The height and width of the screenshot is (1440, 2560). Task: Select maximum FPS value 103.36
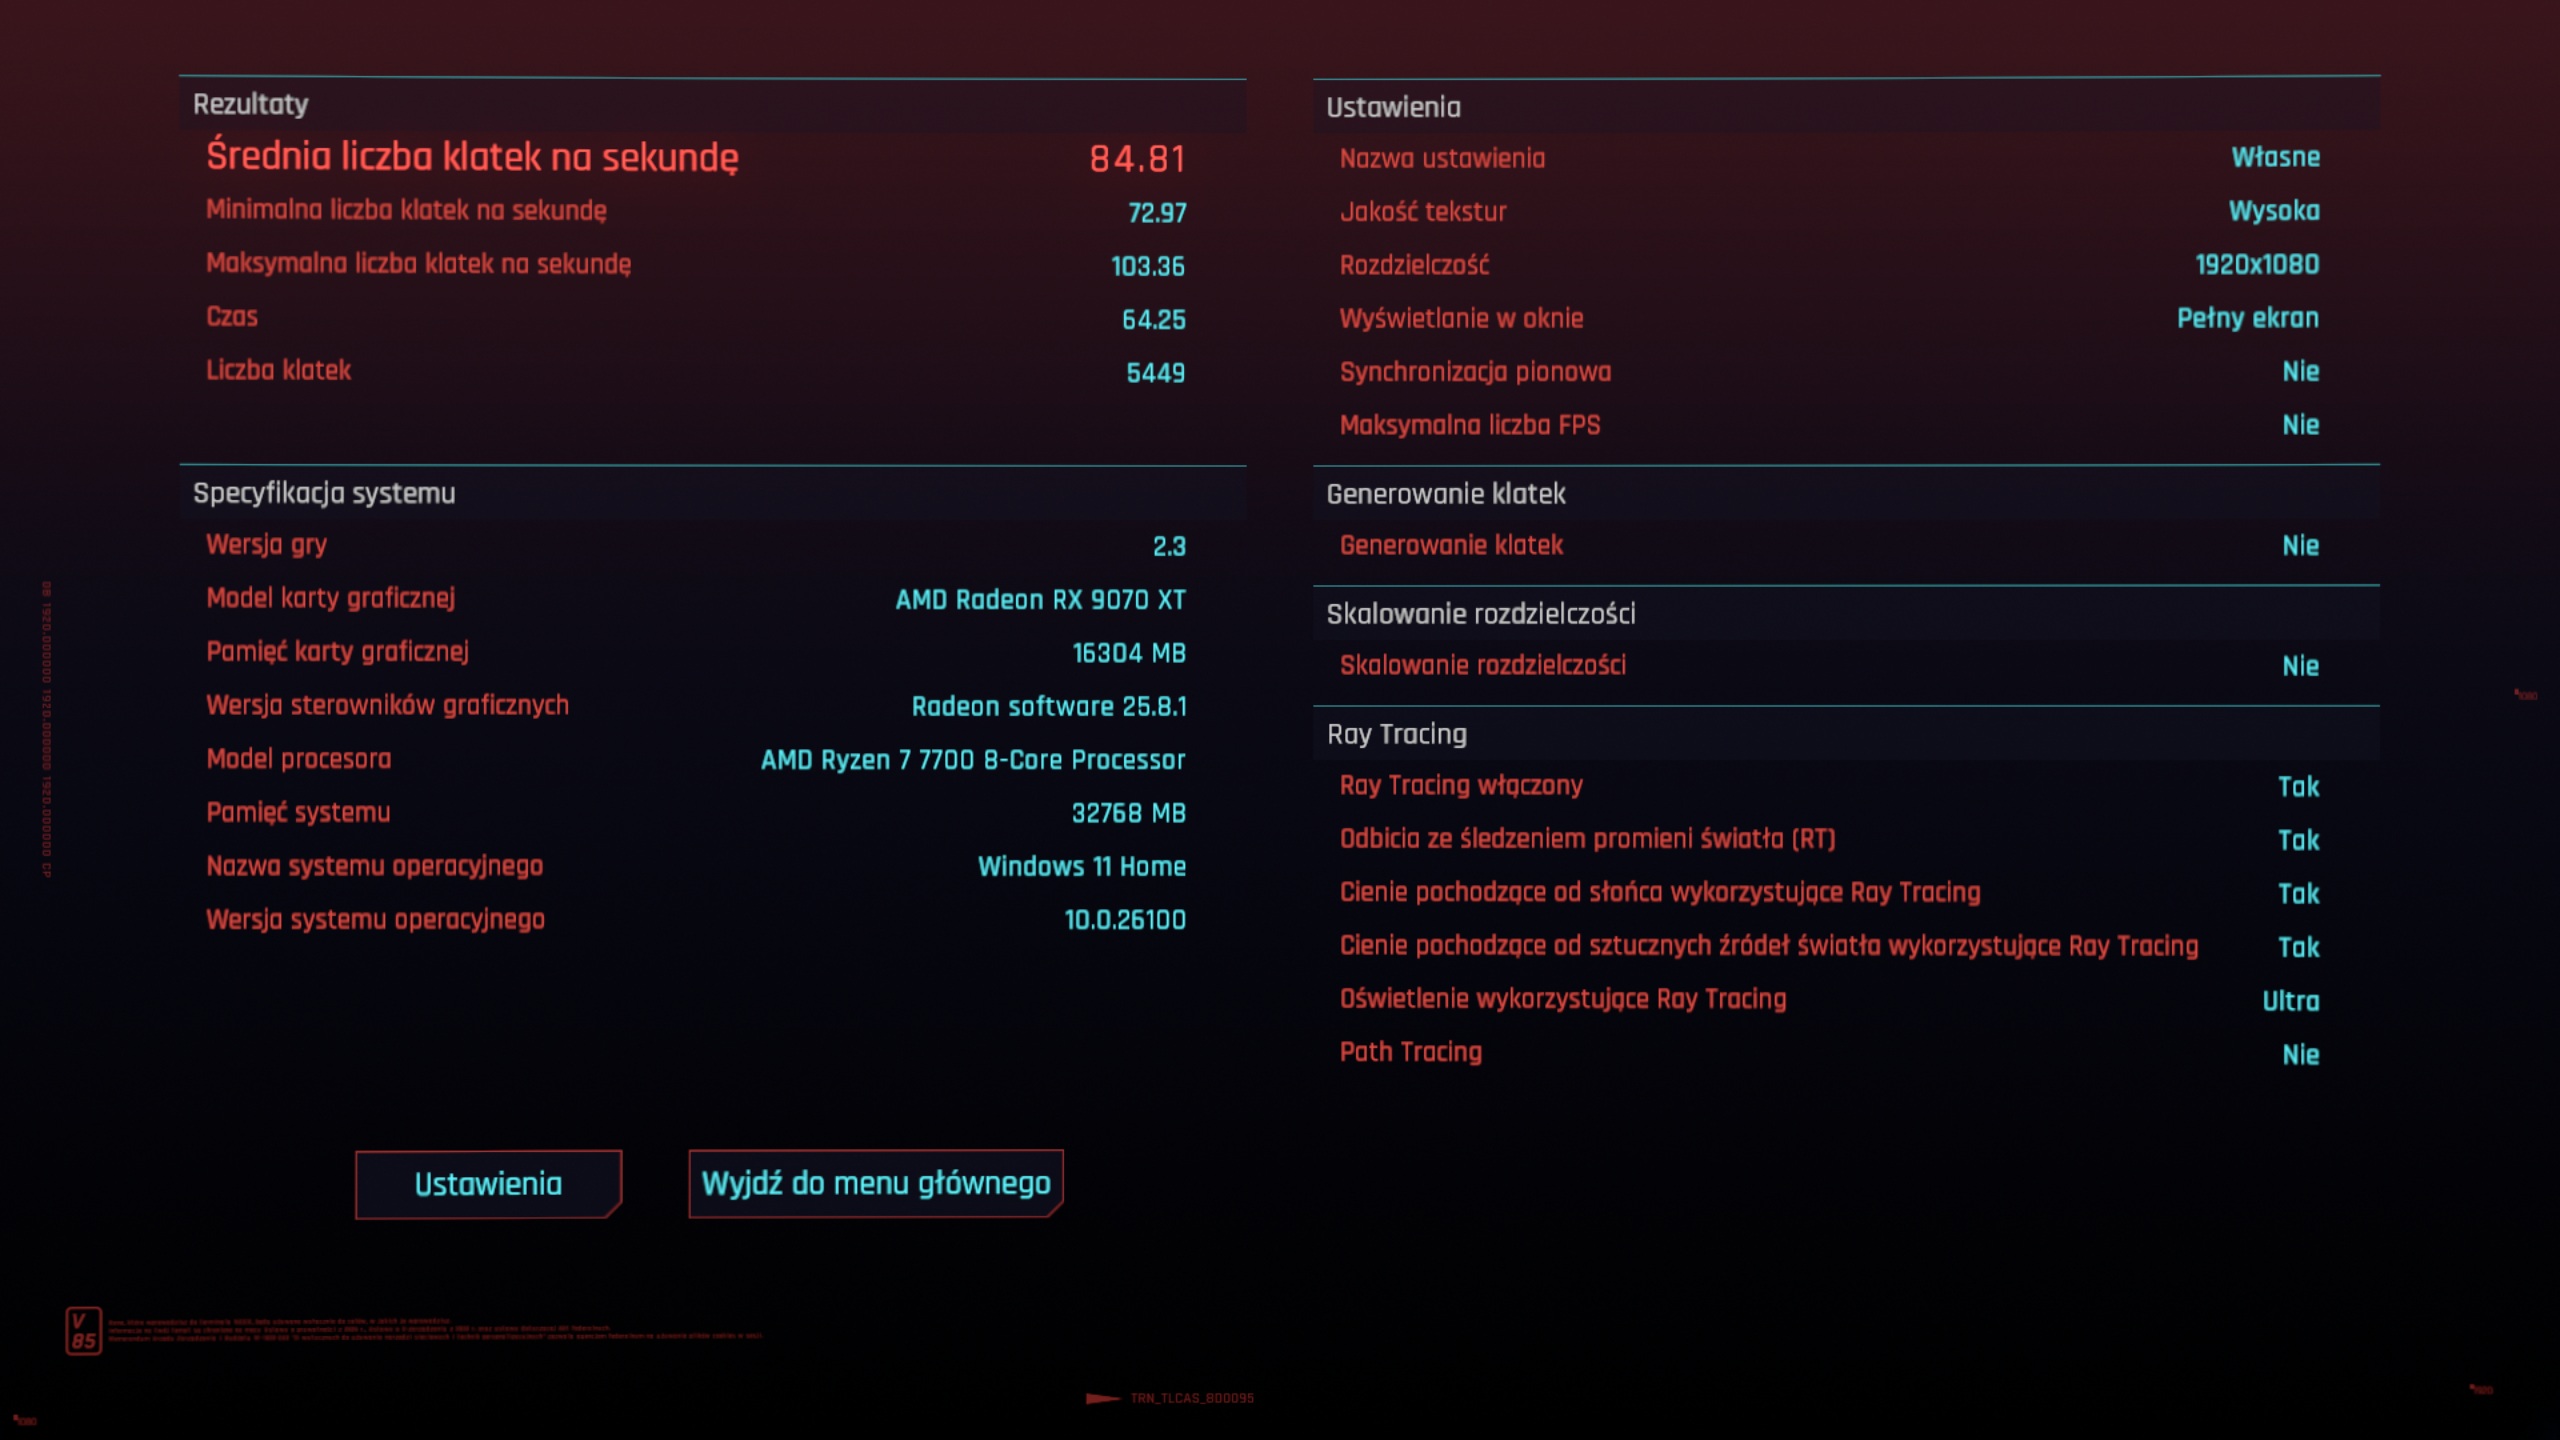[1148, 266]
